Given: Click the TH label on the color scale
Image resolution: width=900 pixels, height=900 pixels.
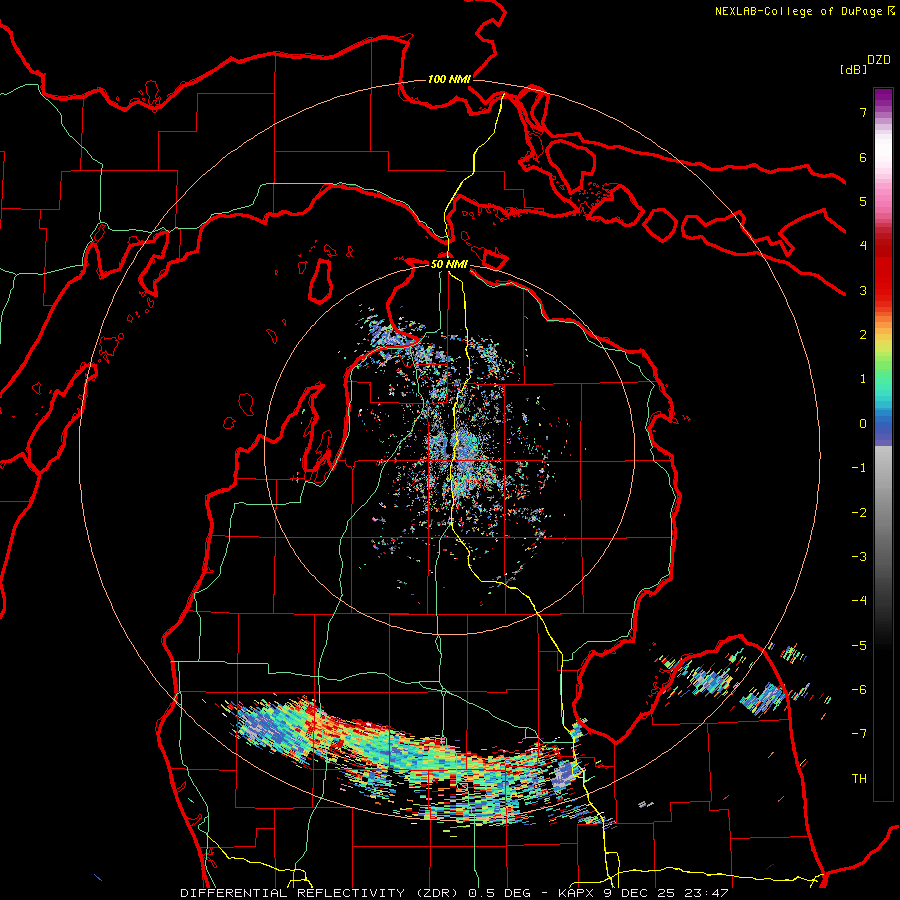Looking at the screenshot, I should pos(859,778).
